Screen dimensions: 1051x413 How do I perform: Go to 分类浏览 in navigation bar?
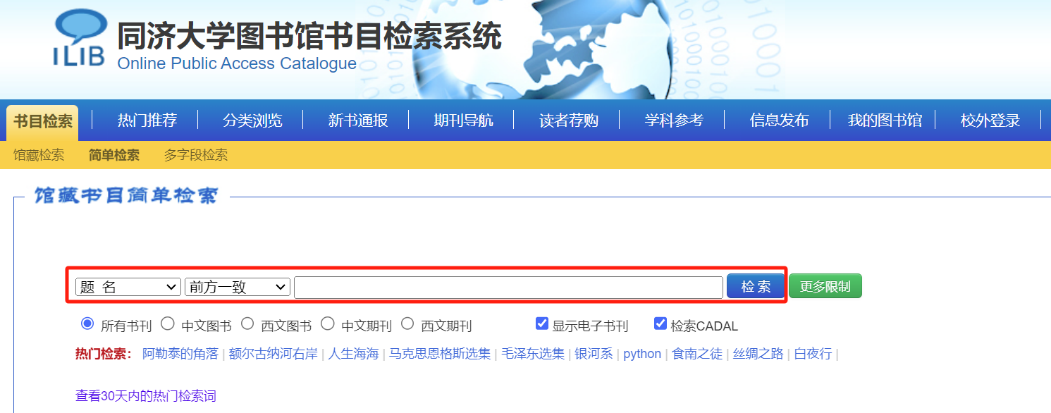[252, 121]
